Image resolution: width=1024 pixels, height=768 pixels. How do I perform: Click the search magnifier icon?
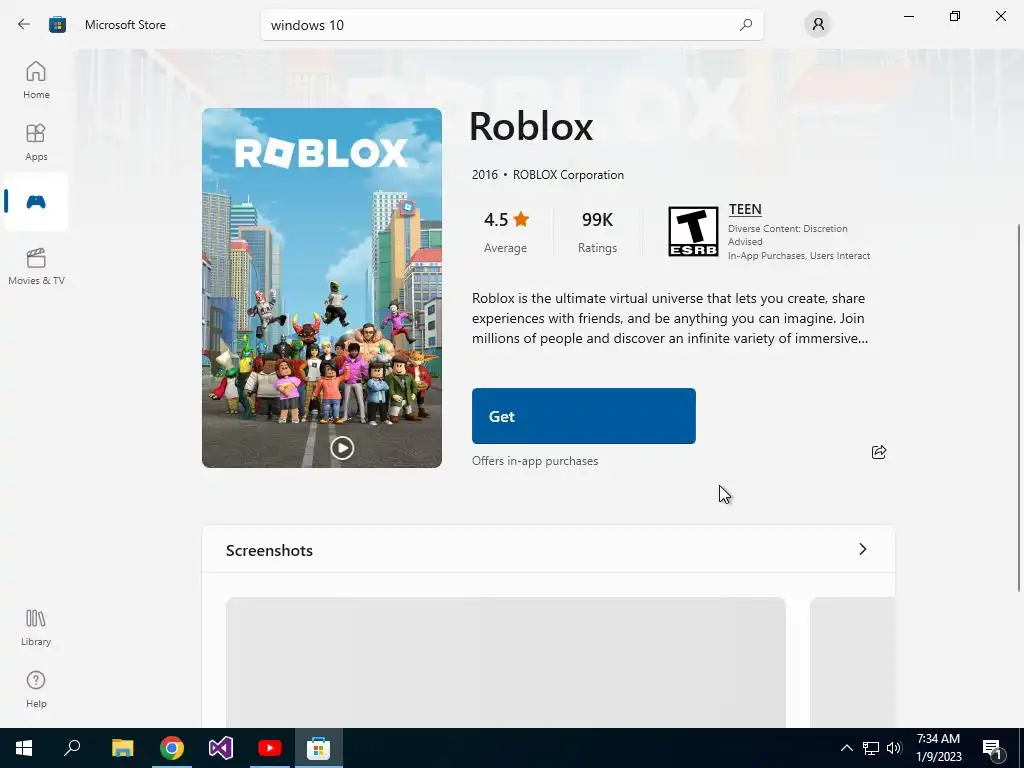point(746,25)
